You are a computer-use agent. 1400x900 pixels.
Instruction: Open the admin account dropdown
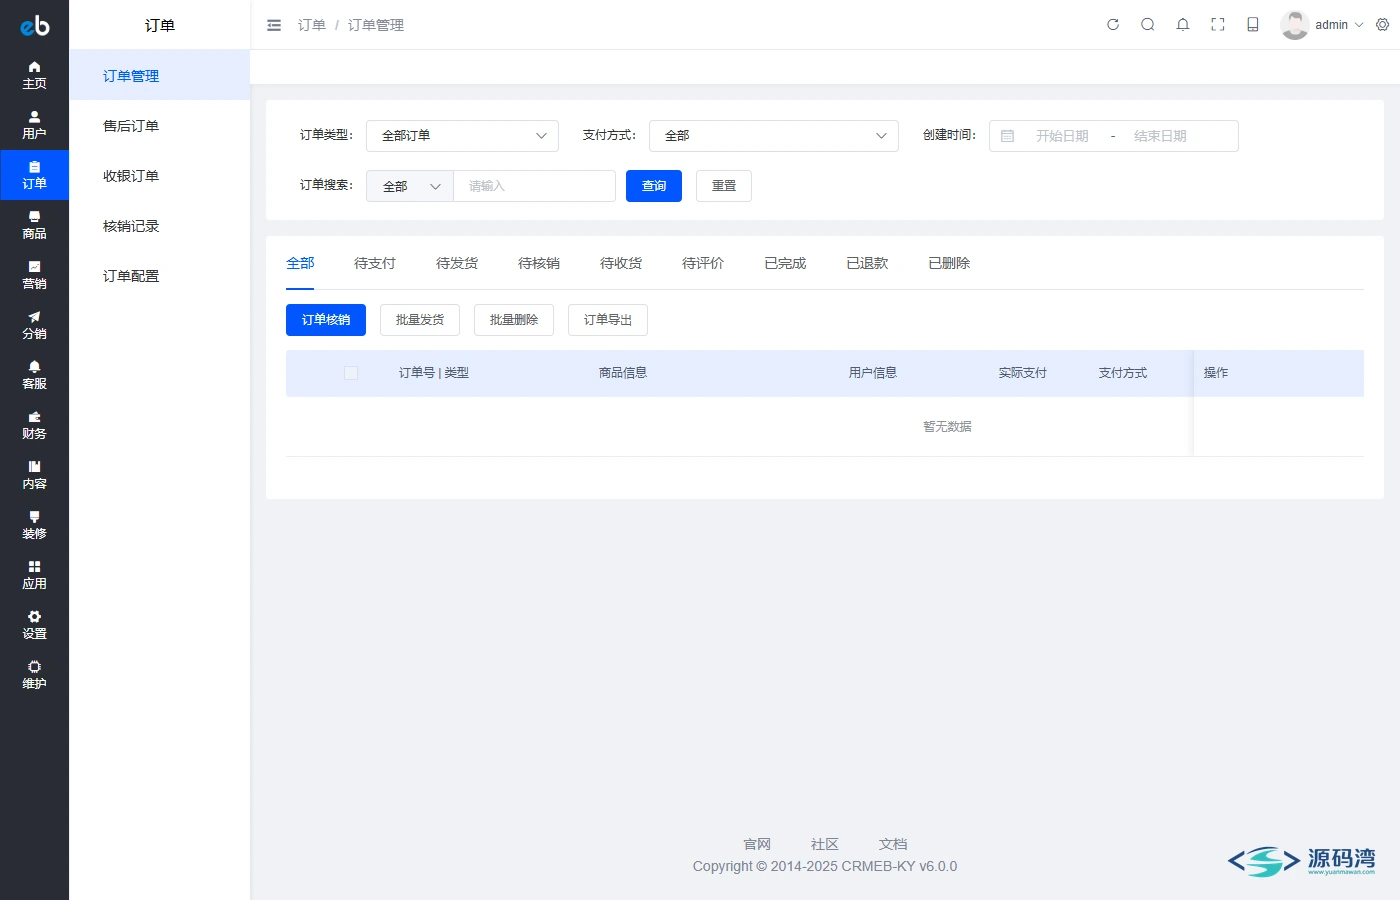coord(1322,25)
